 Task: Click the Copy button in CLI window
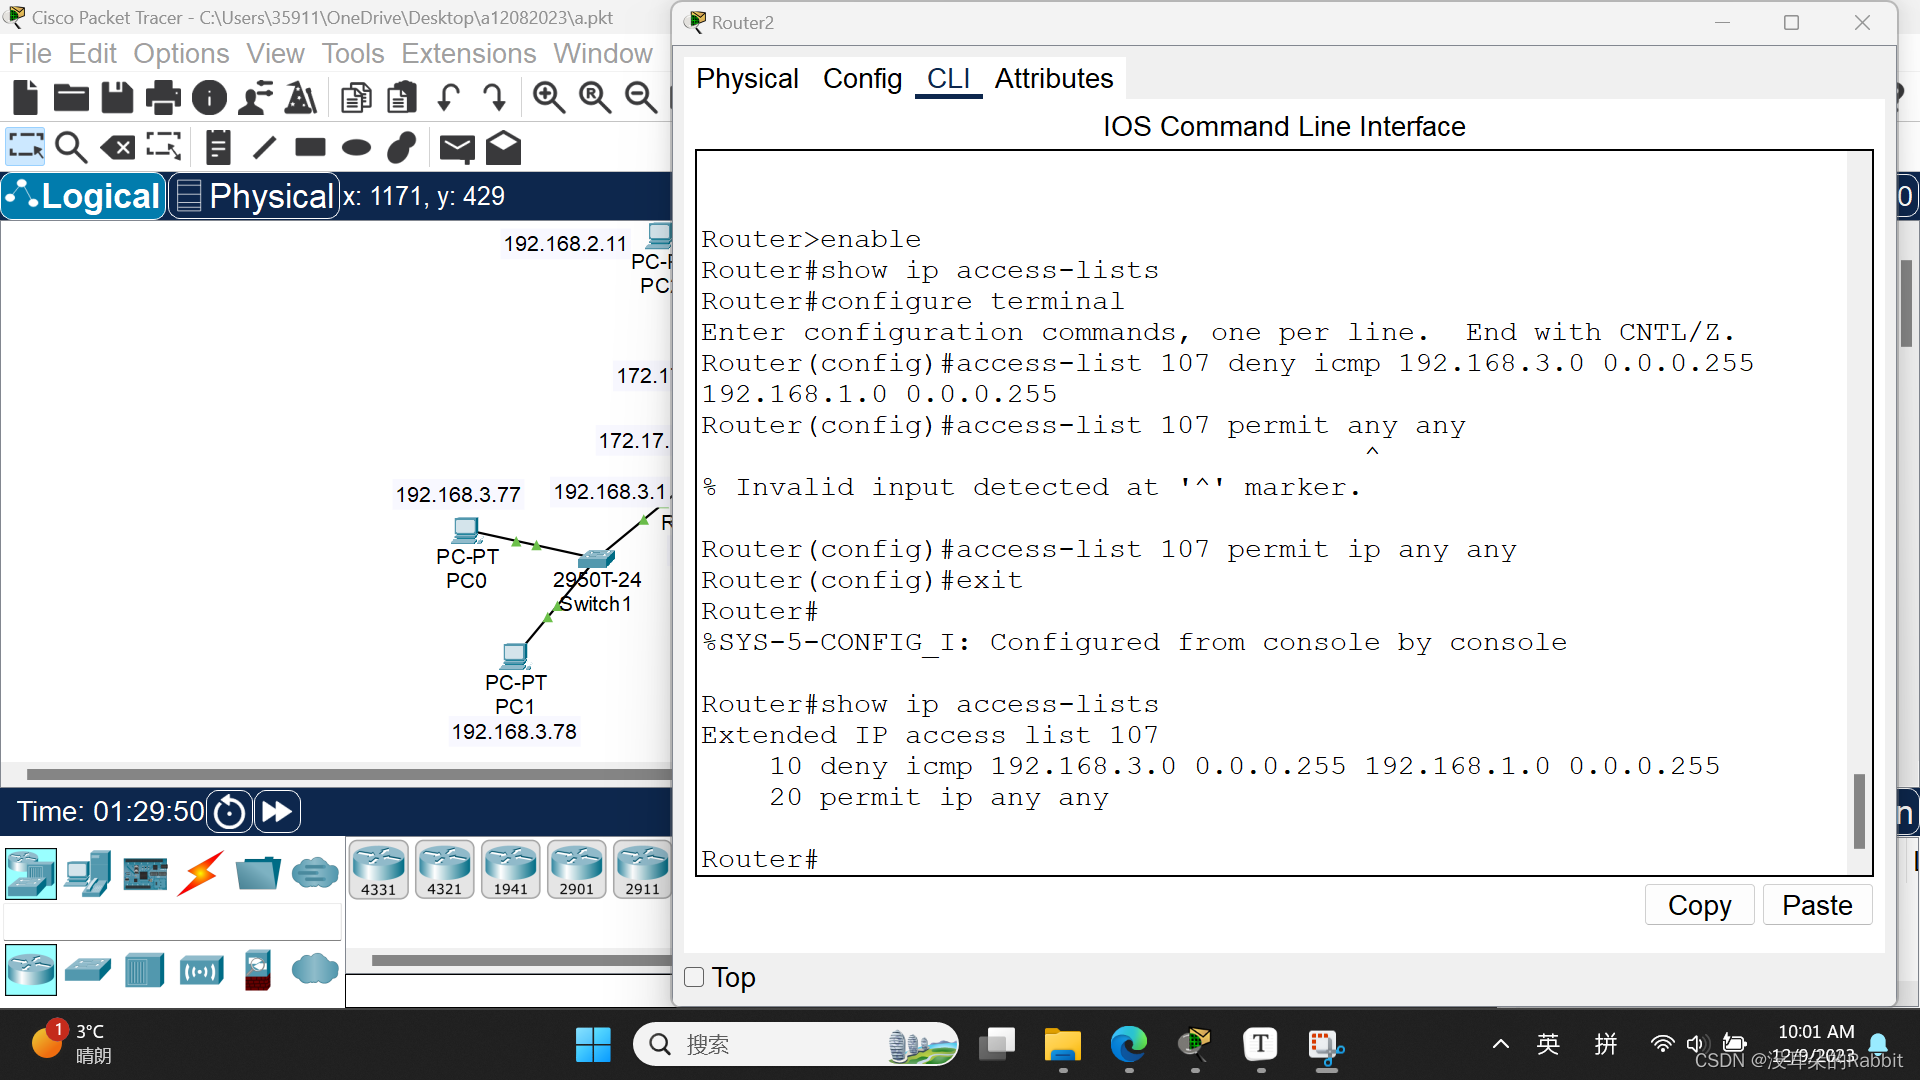point(1700,905)
